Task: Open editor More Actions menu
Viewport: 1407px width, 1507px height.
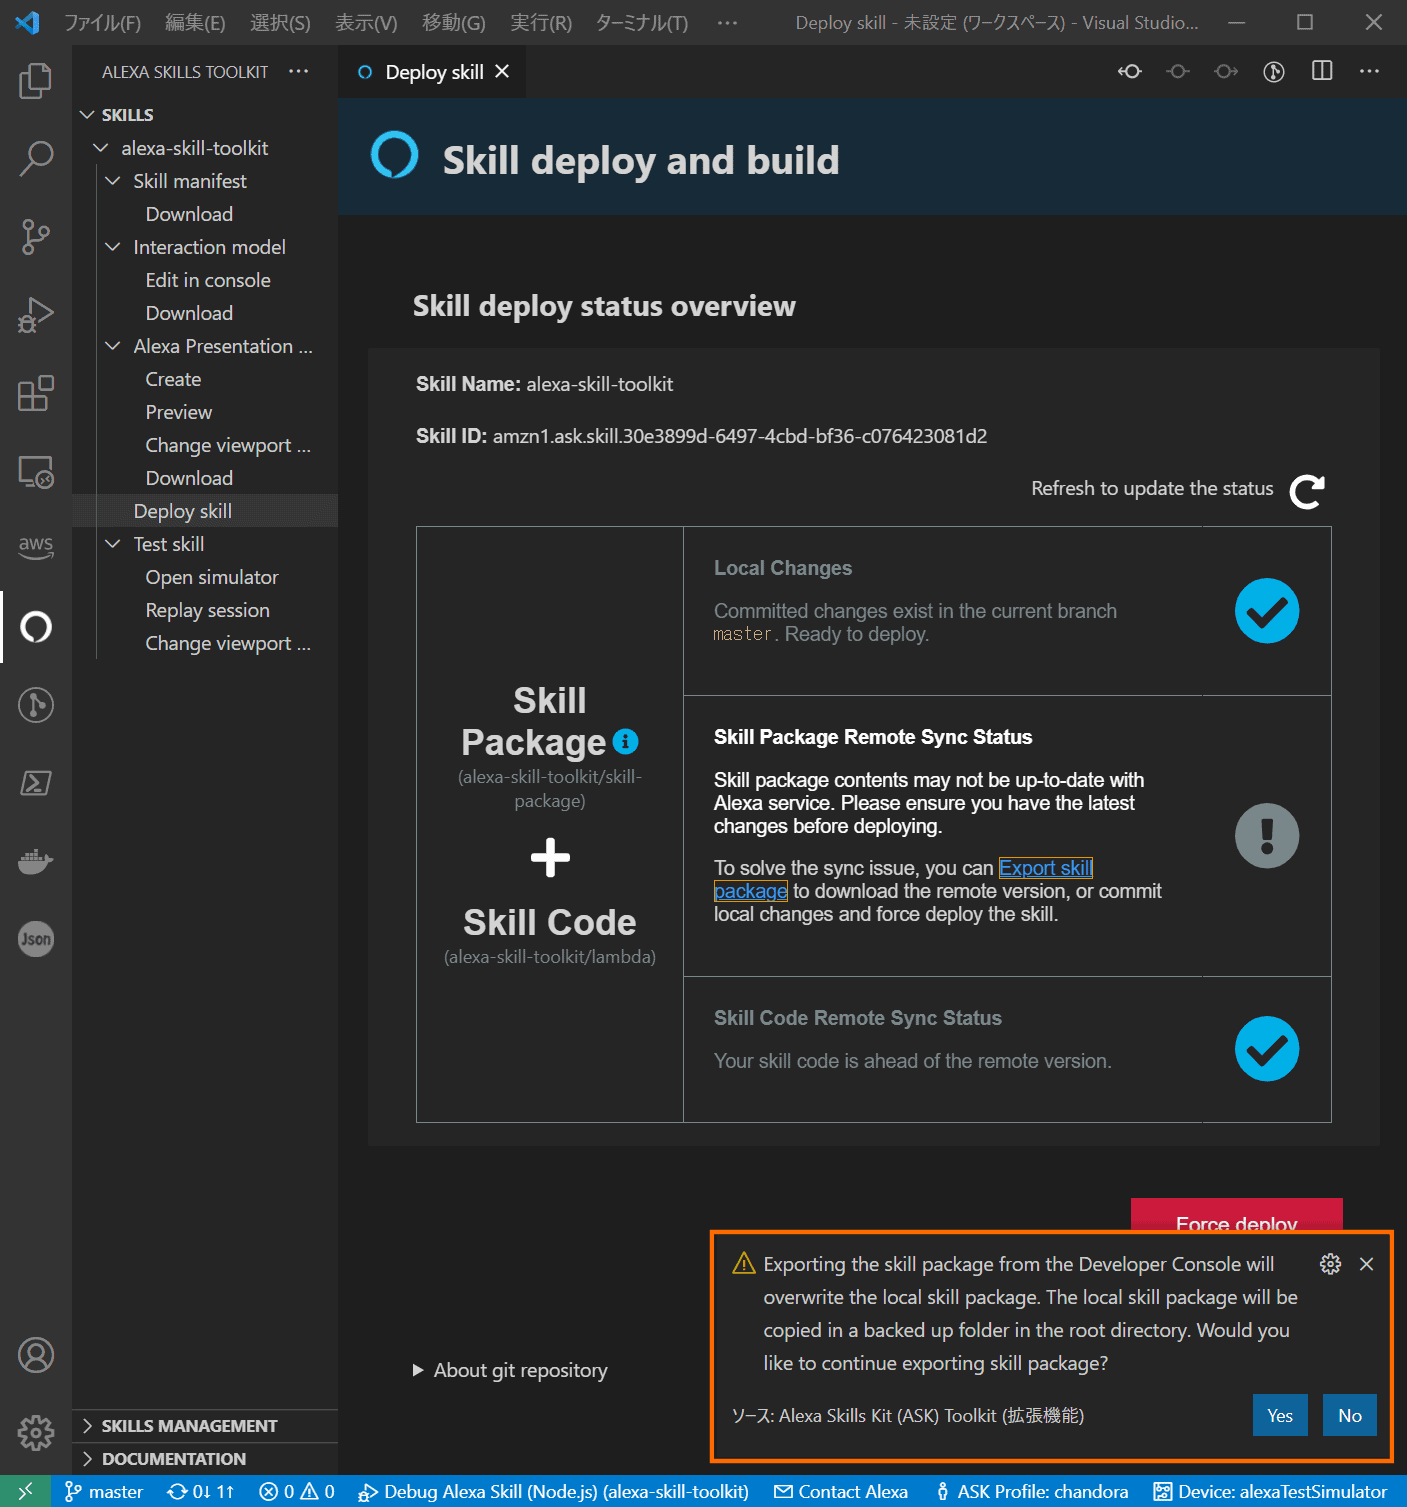Action: tap(1369, 71)
